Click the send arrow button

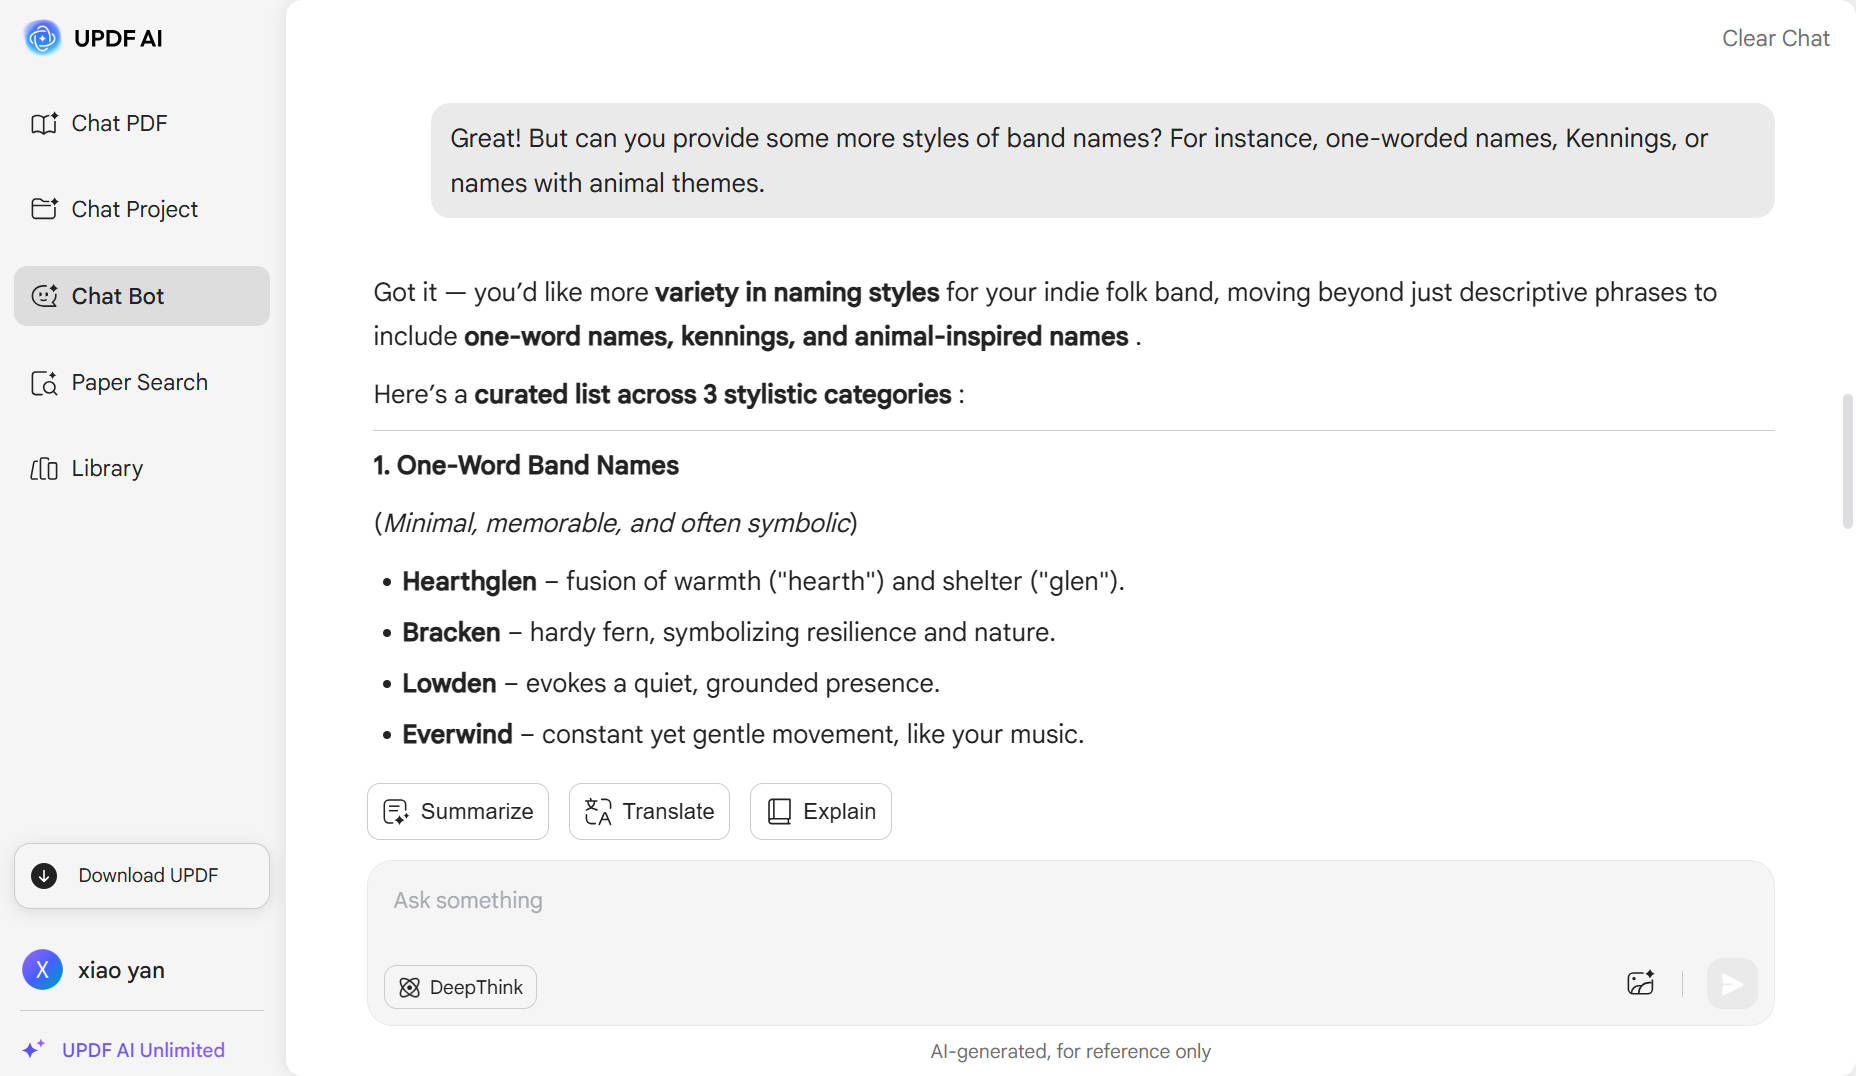click(1732, 984)
